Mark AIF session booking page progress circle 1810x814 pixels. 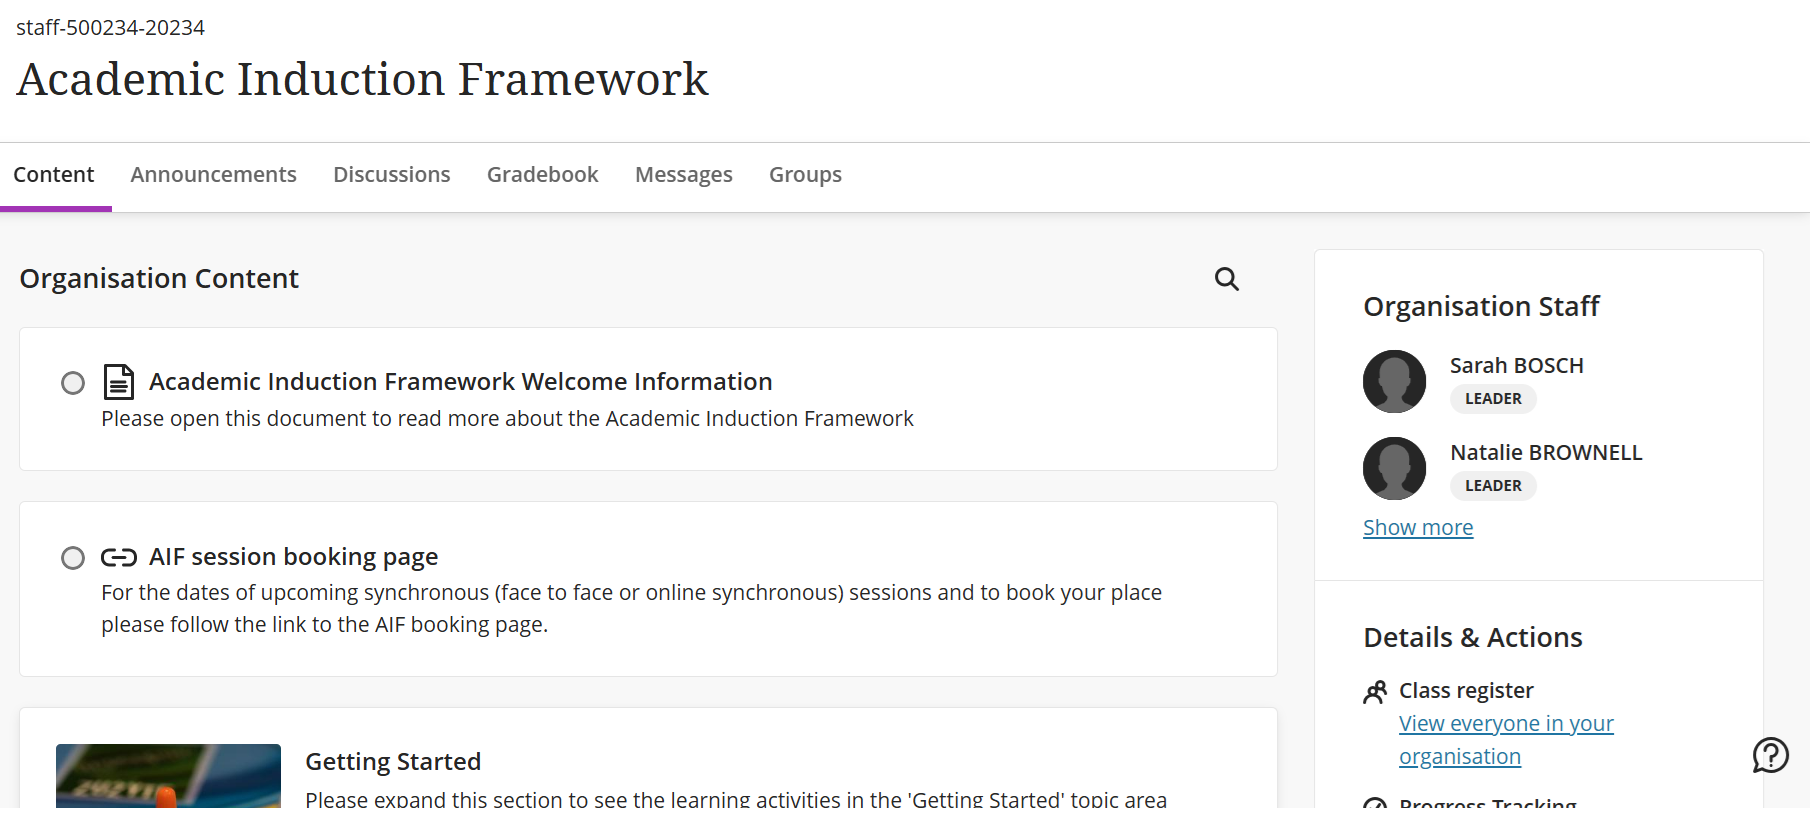point(73,558)
